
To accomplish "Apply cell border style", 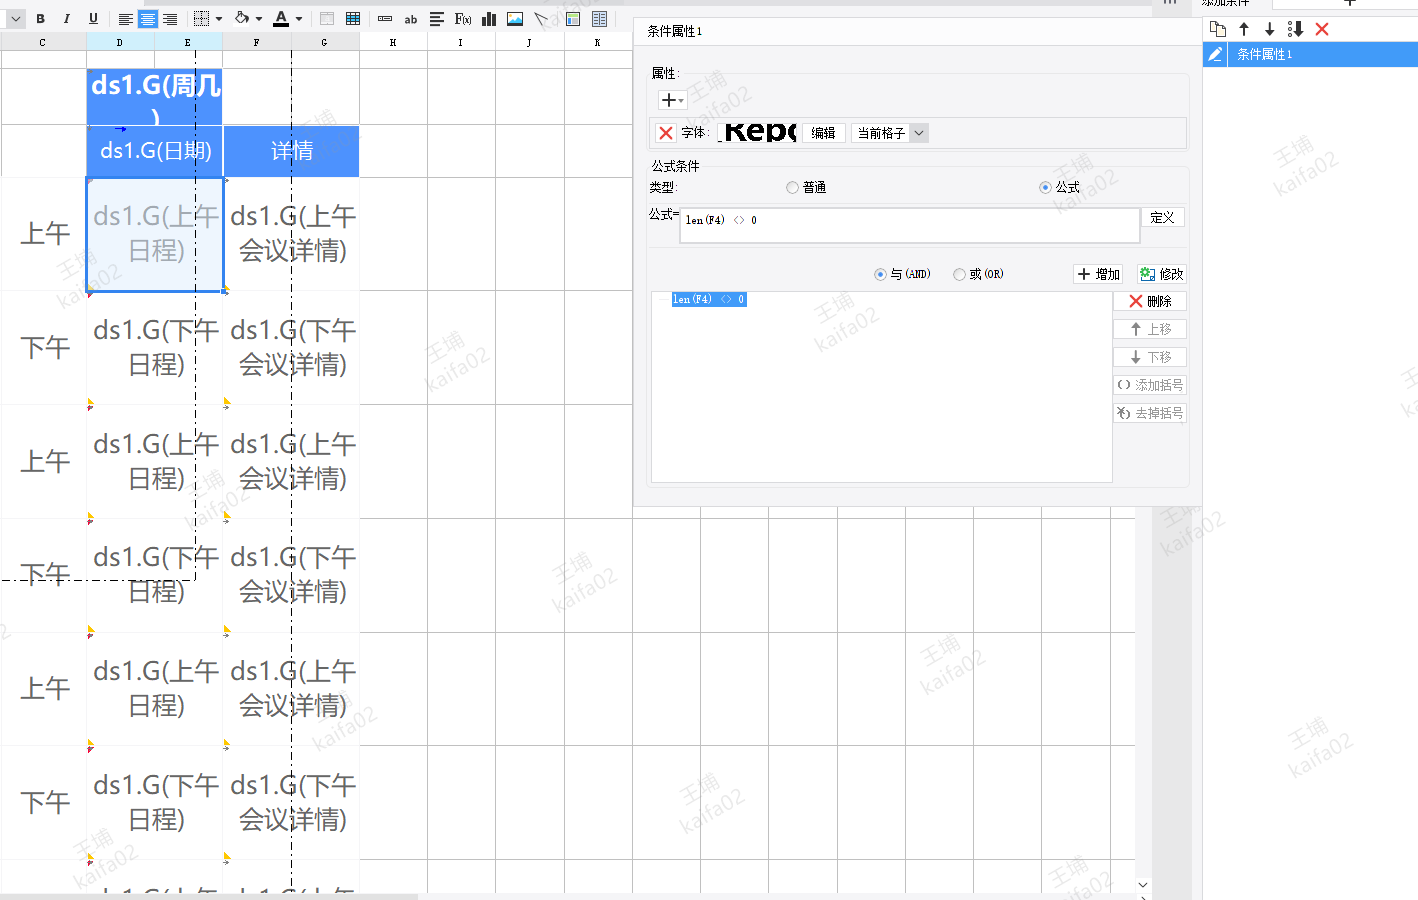I will [x=201, y=18].
